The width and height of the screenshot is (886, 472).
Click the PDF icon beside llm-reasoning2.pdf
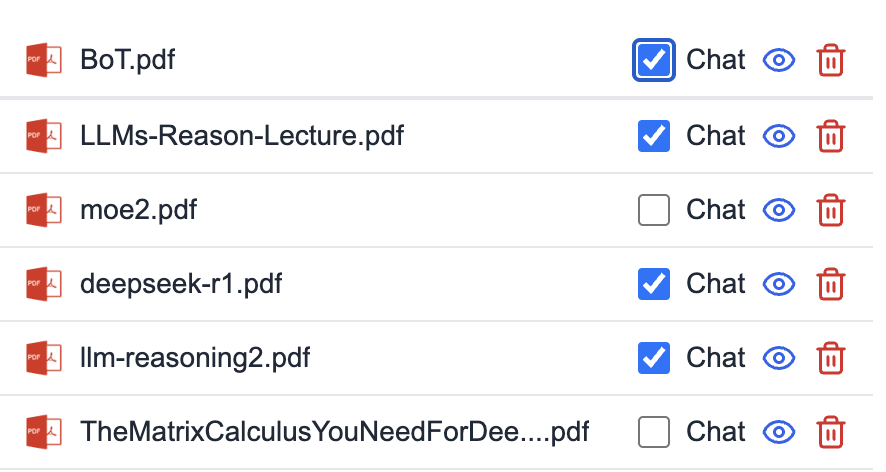[44, 358]
